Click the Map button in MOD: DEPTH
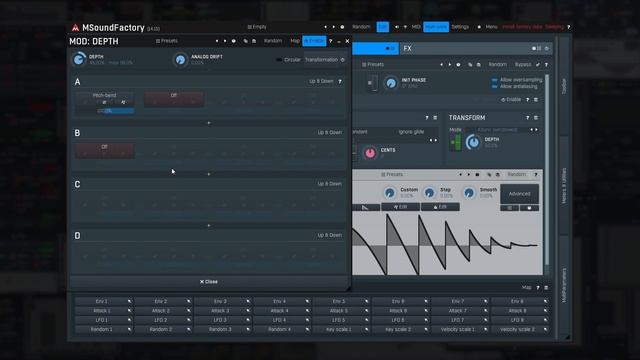Image resolution: width=640 pixels, height=360 pixels. (295, 41)
